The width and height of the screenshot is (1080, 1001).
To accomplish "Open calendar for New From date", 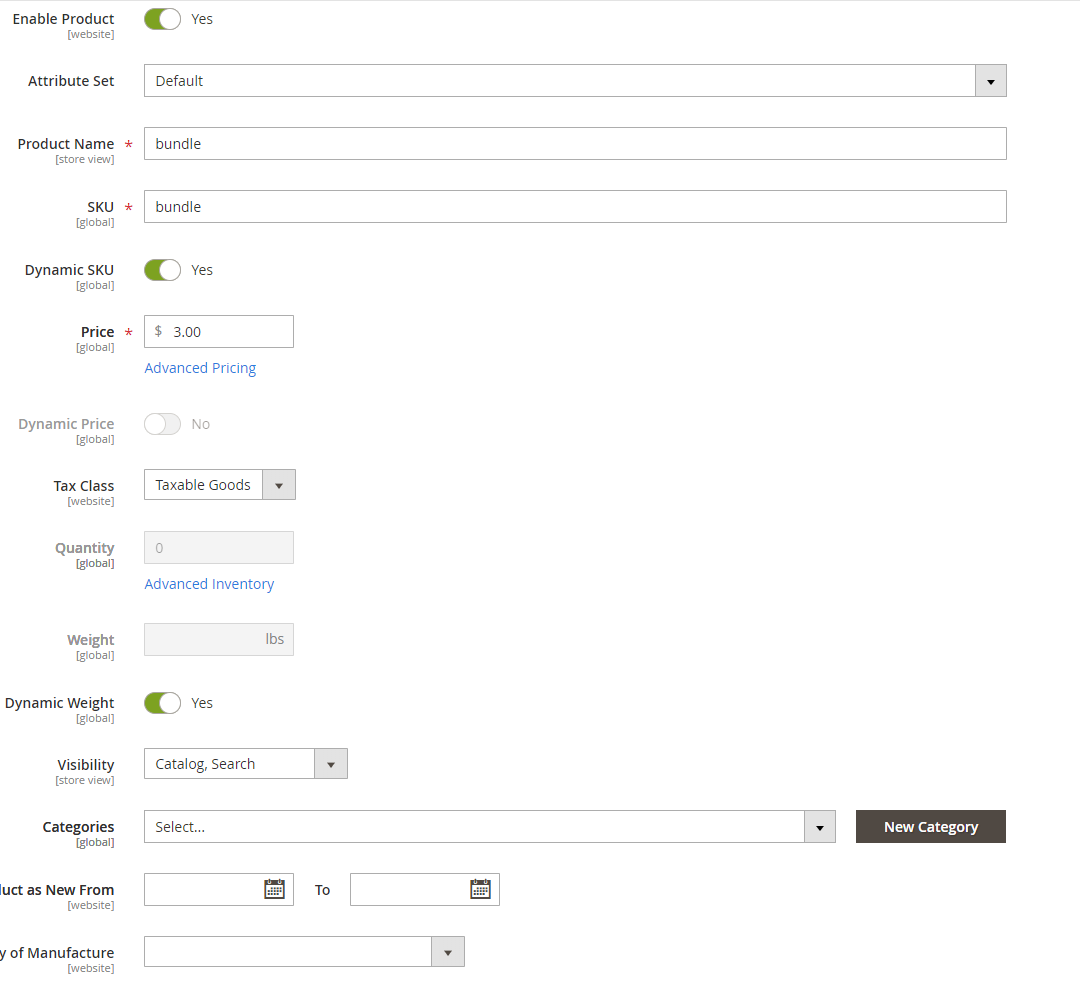I will pos(274,889).
